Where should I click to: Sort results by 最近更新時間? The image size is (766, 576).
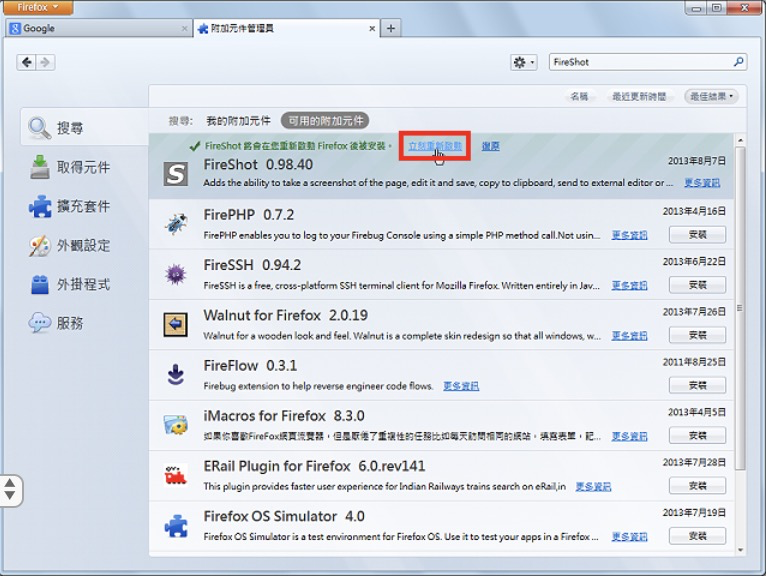(639, 96)
